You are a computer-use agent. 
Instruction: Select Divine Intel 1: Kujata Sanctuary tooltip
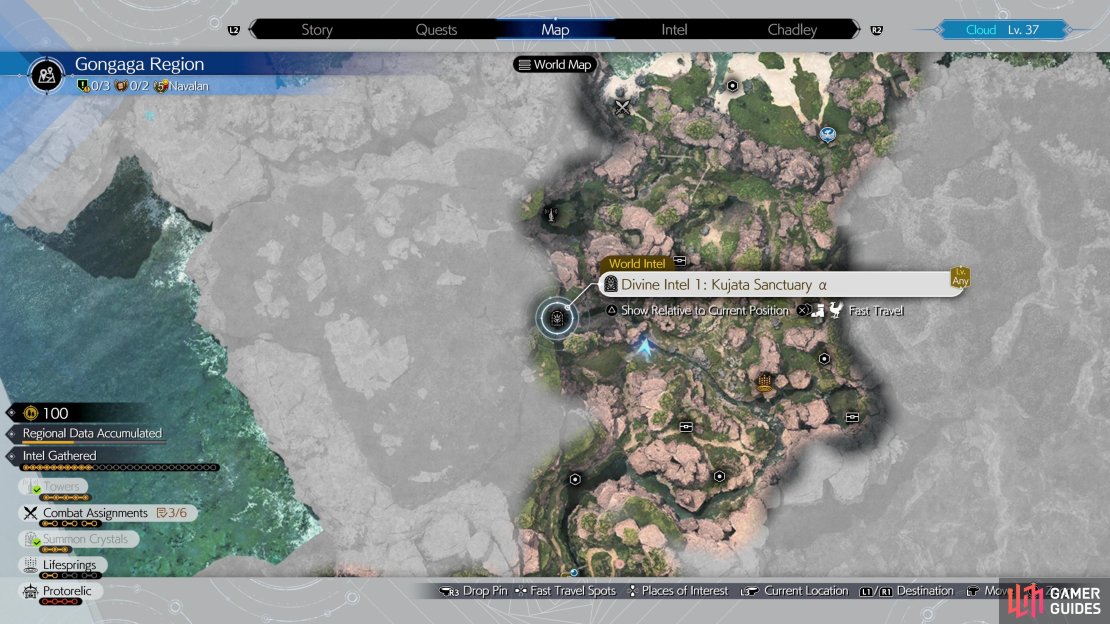click(x=781, y=285)
